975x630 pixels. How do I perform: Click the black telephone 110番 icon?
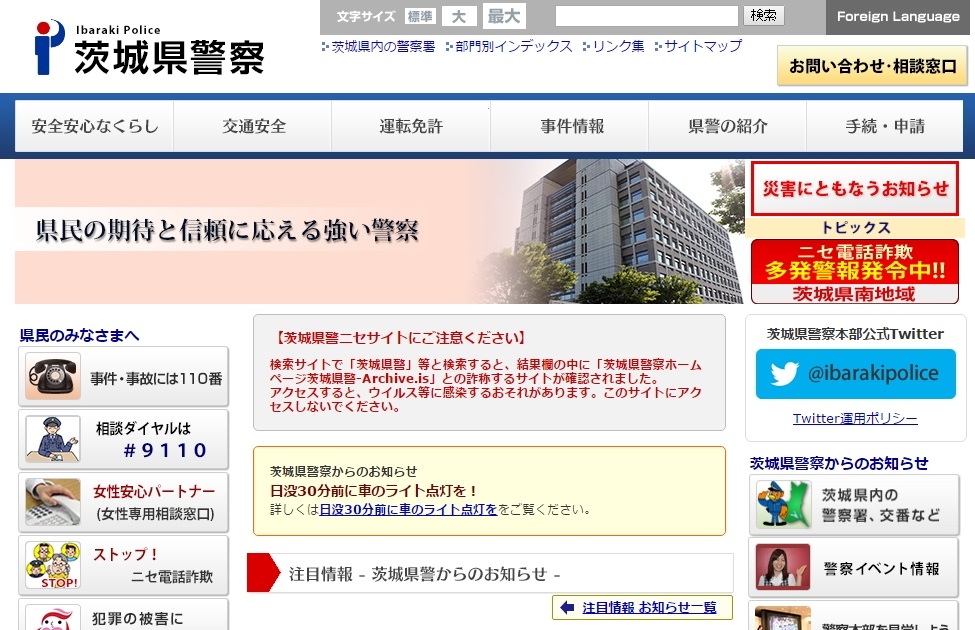tap(54, 377)
